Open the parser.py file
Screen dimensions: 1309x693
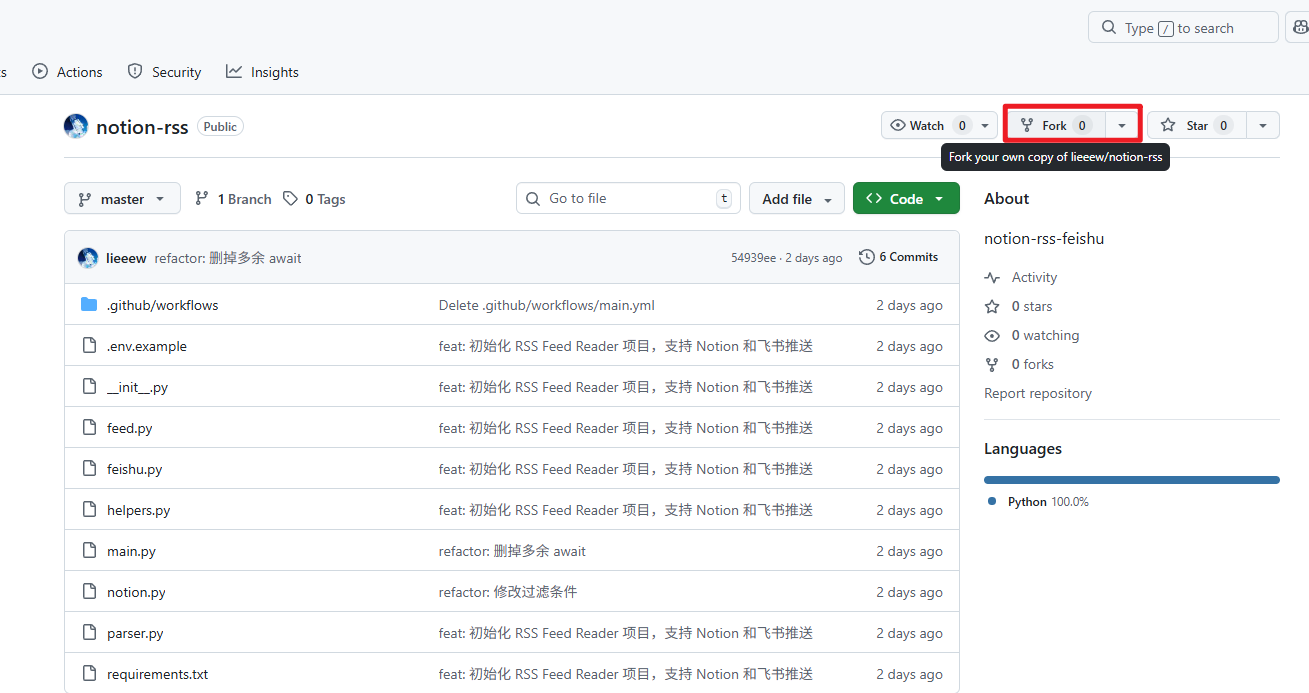[136, 633]
